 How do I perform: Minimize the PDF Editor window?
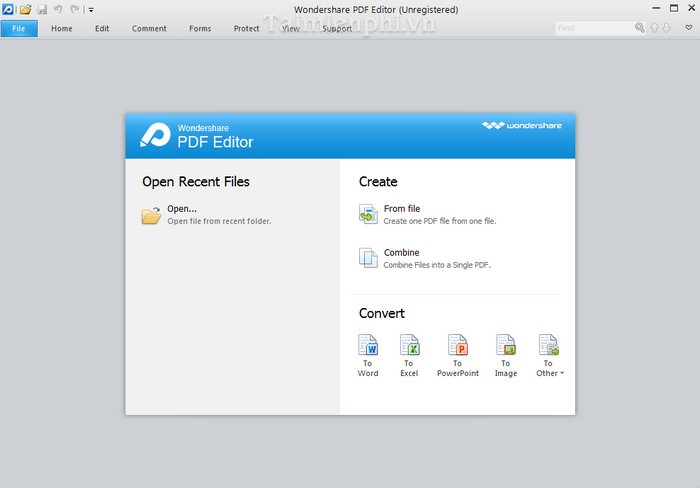point(656,8)
